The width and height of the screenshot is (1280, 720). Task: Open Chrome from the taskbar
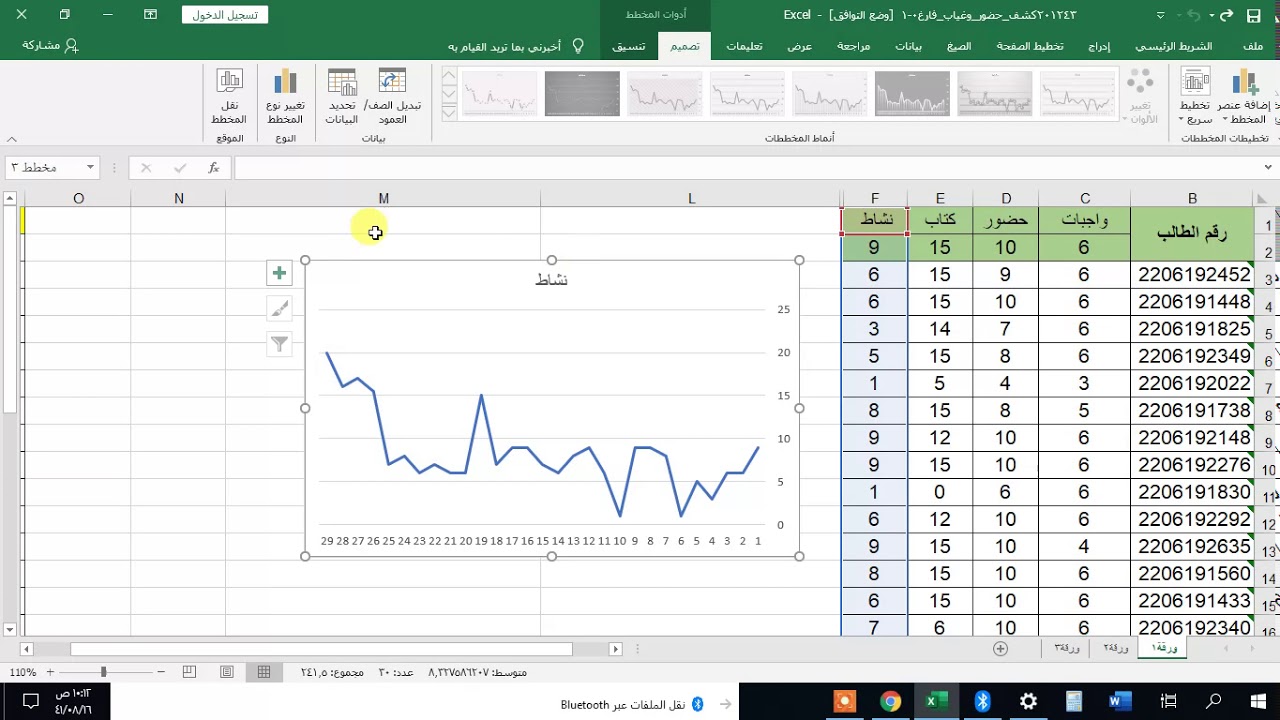[x=890, y=701]
